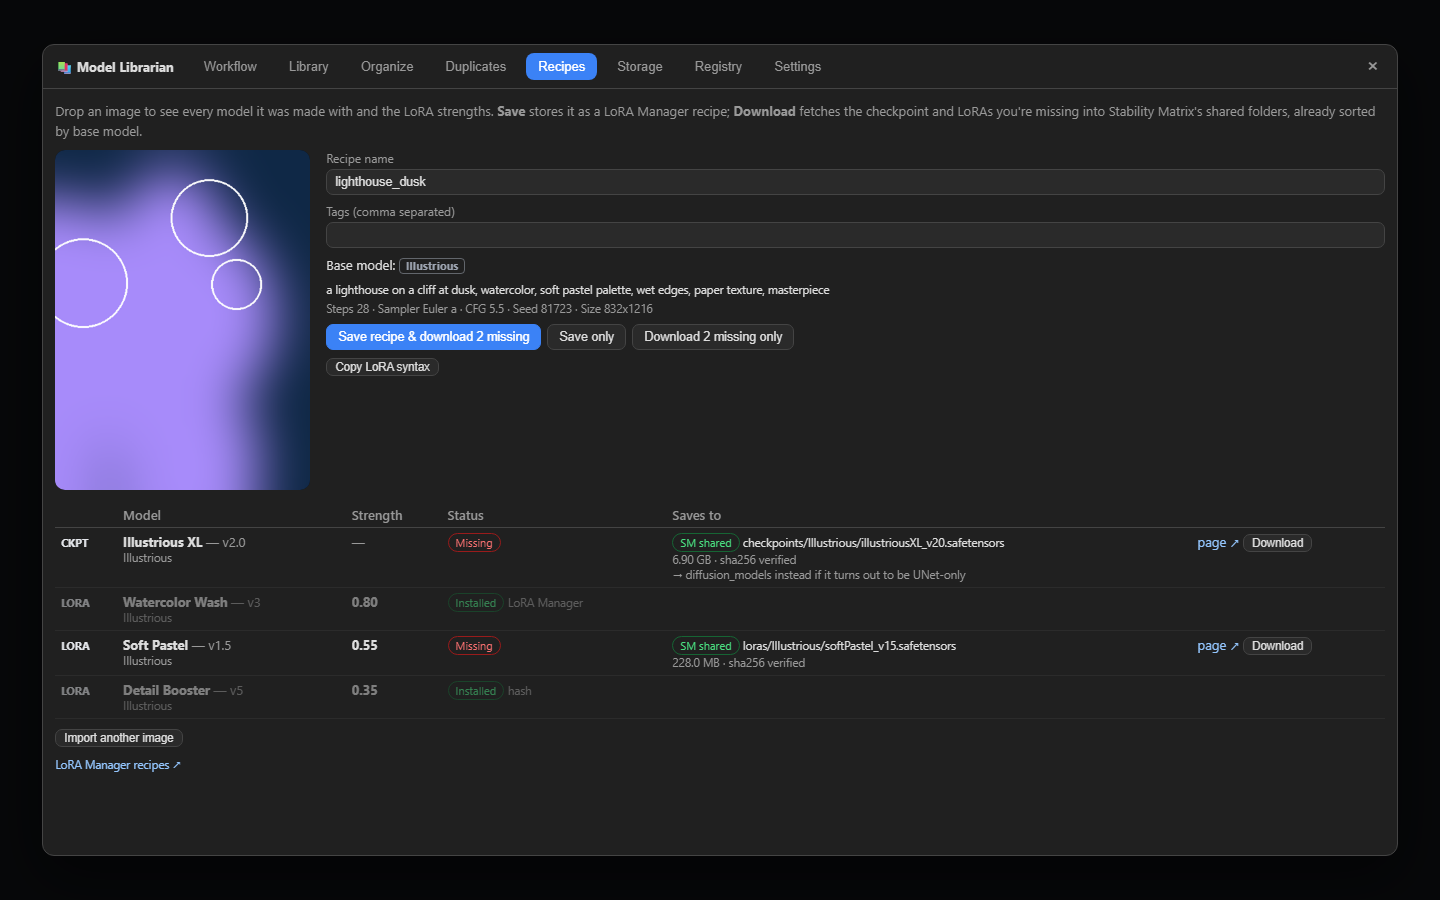Click the Missing status for Soft Pastel
The width and height of the screenshot is (1440, 900).
click(x=474, y=646)
